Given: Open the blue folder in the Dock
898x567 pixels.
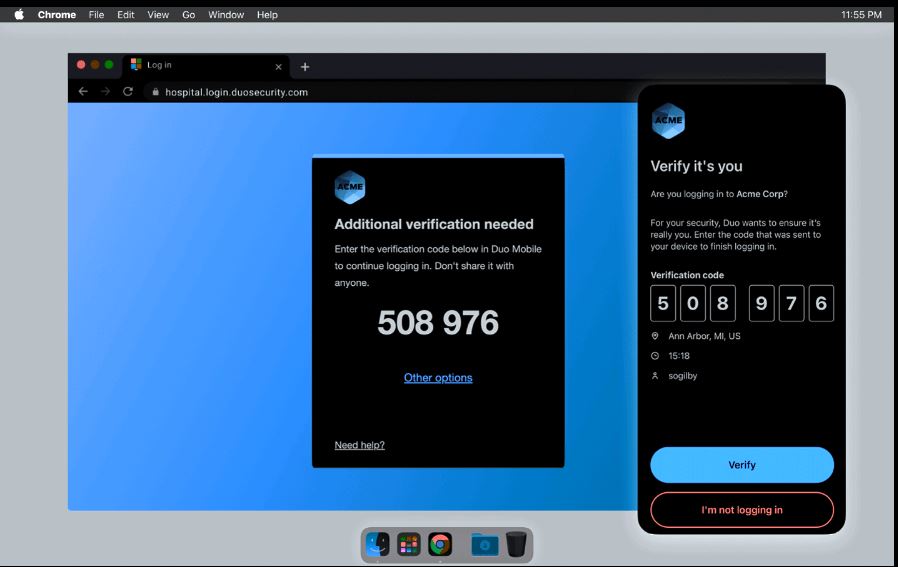Looking at the screenshot, I should (485, 545).
